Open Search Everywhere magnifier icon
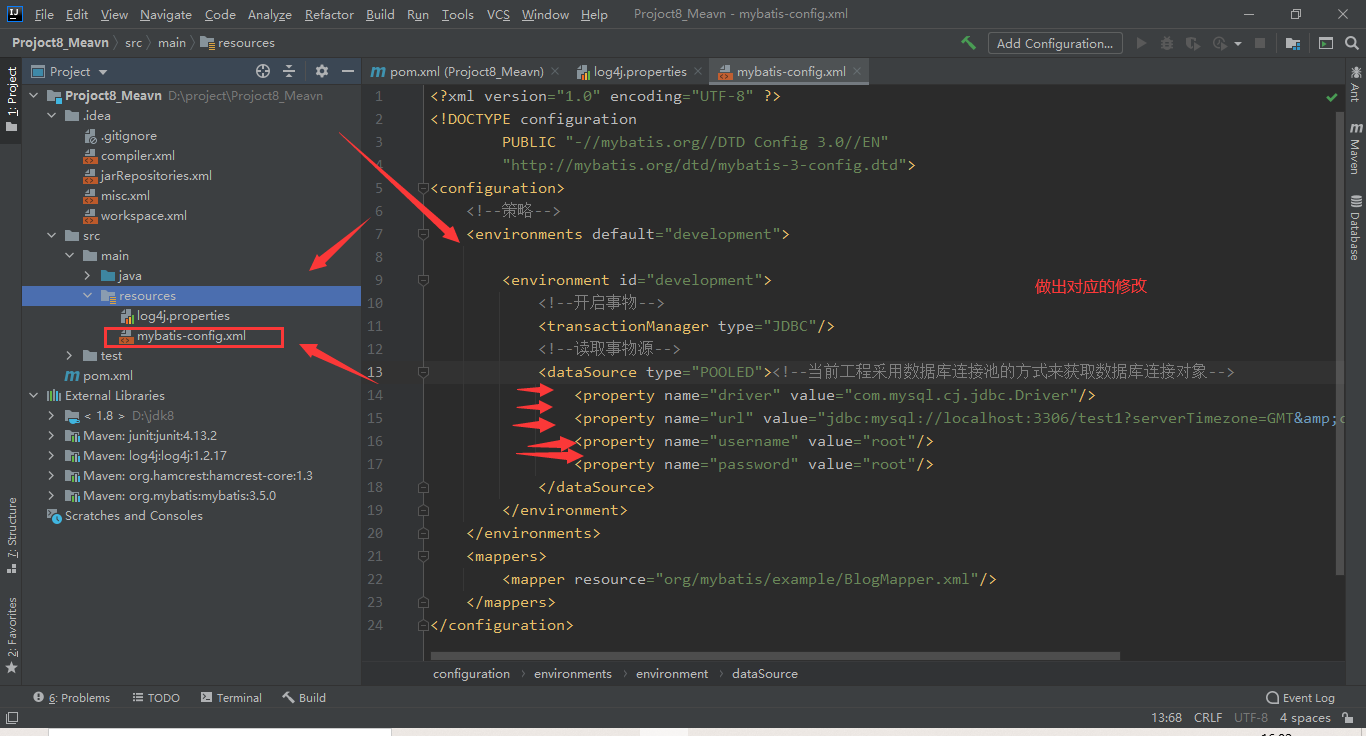The image size is (1366, 736). click(x=1351, y=43)
